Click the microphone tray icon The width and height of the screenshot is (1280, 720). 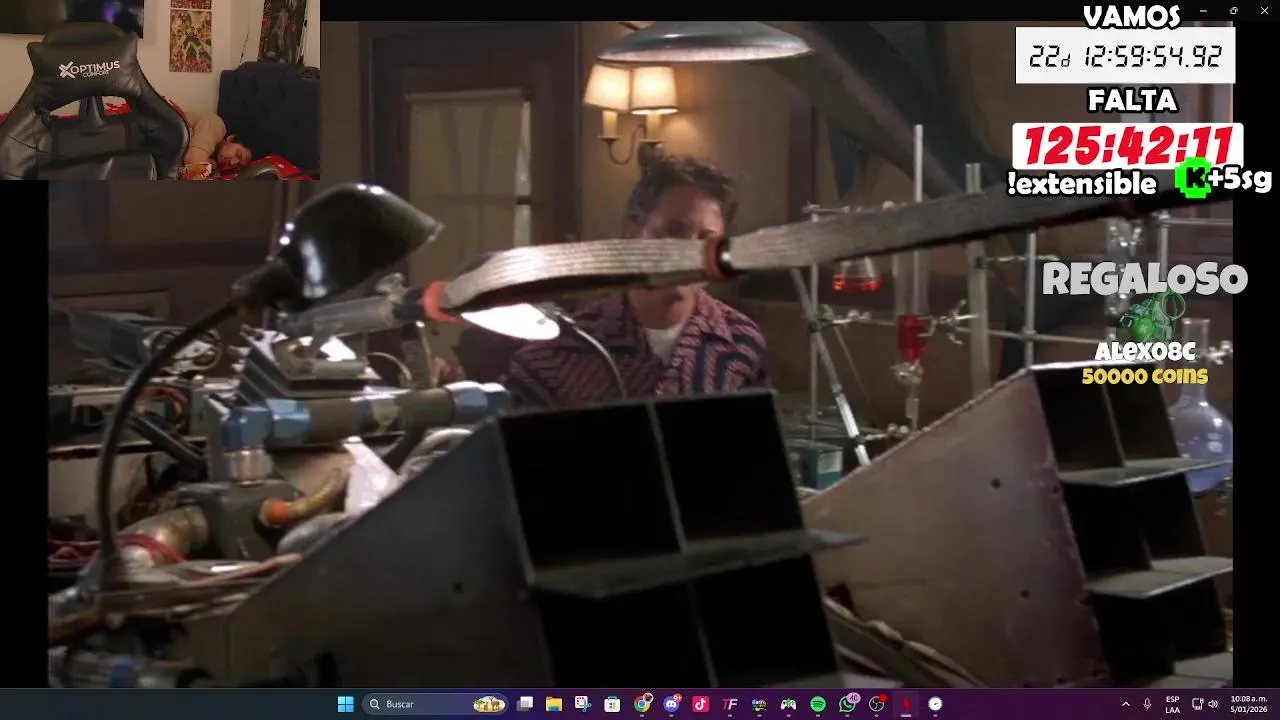[x=1147, y=704]
